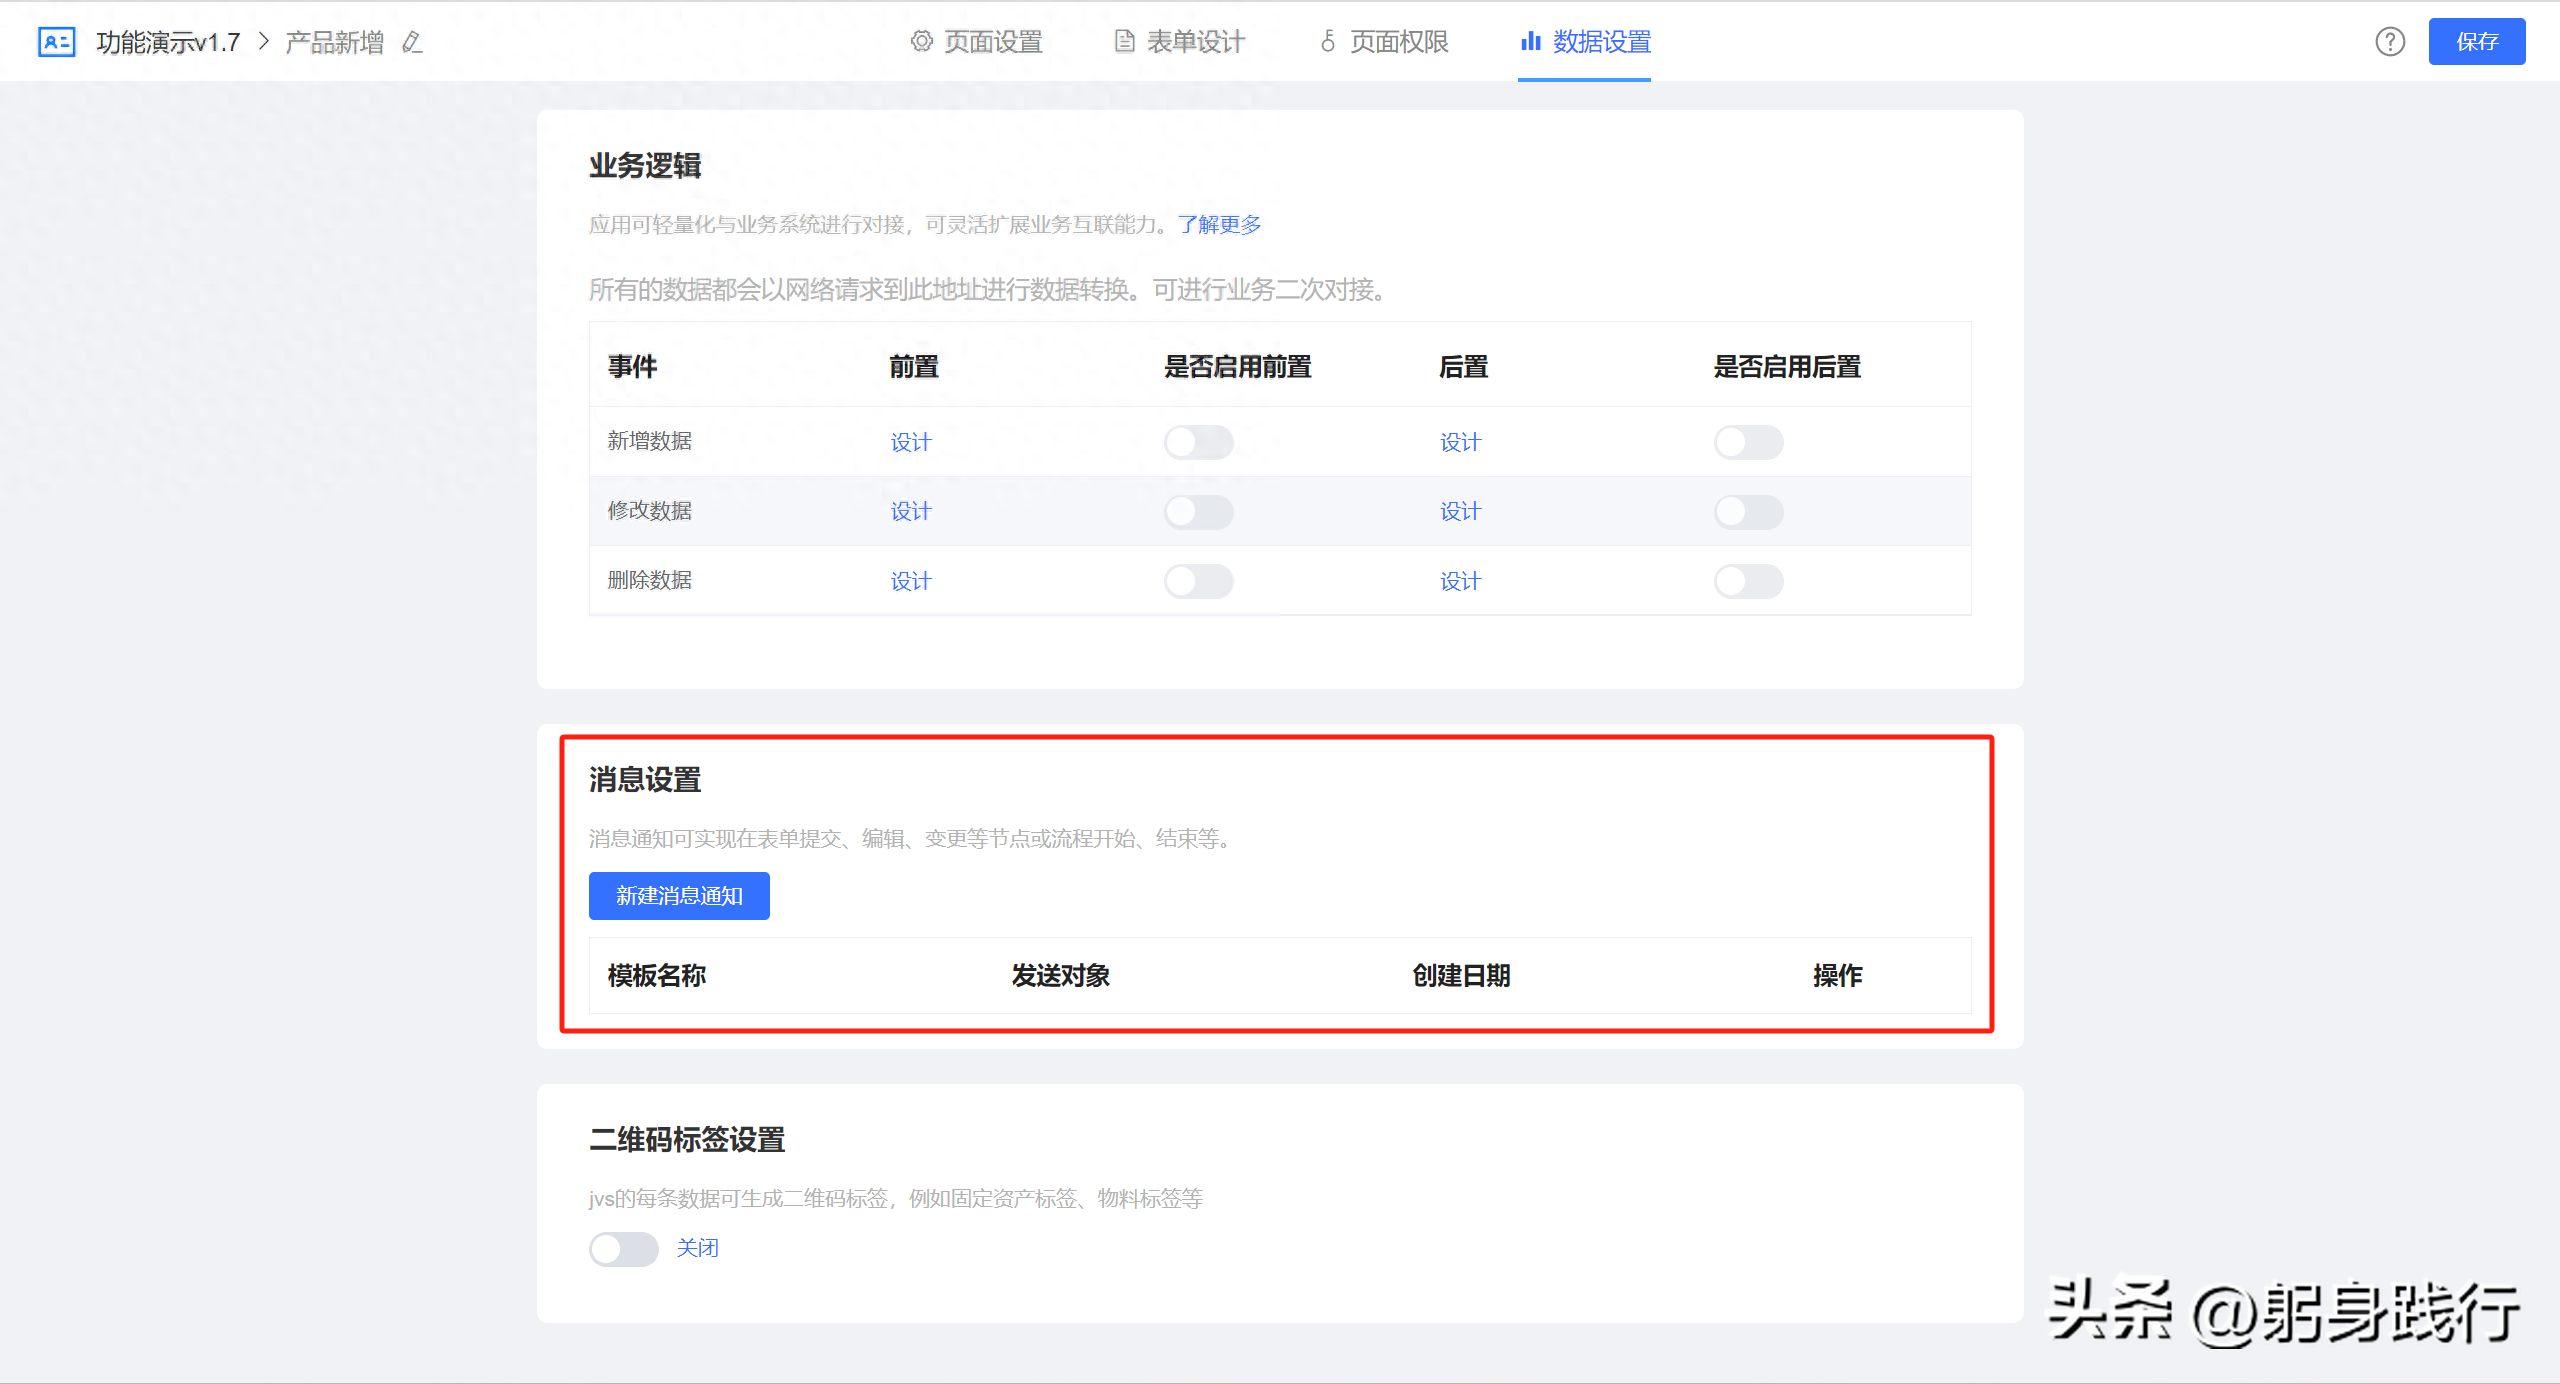Toggle 是否启用后置 for 修改数据
The image size is (2560, 1384).
pyautogui.click(x=1748, y=512)
